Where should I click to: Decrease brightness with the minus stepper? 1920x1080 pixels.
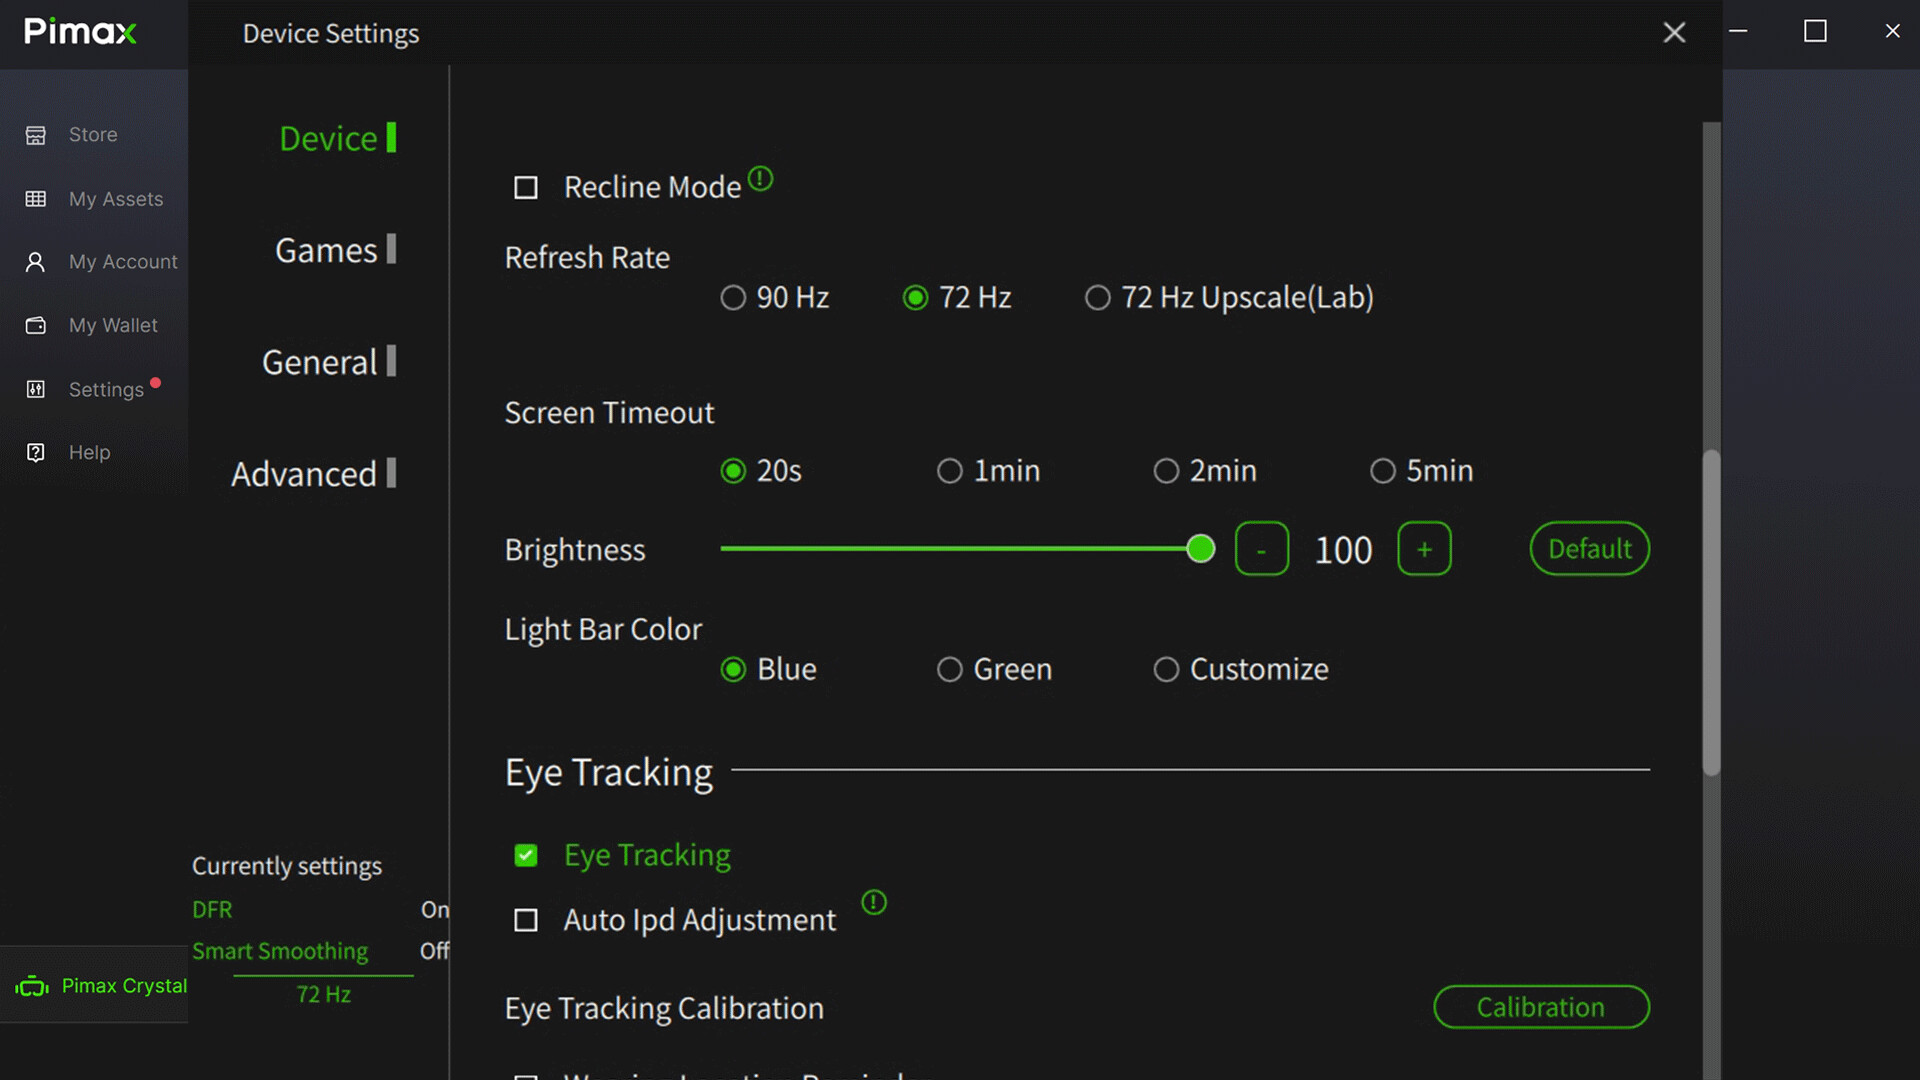point(1262,548)
